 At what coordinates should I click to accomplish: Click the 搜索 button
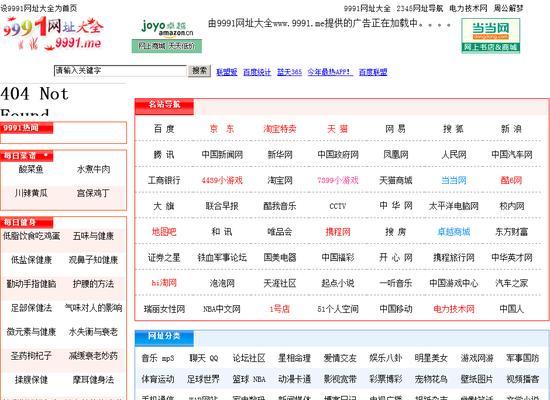[x=199, y=71]
